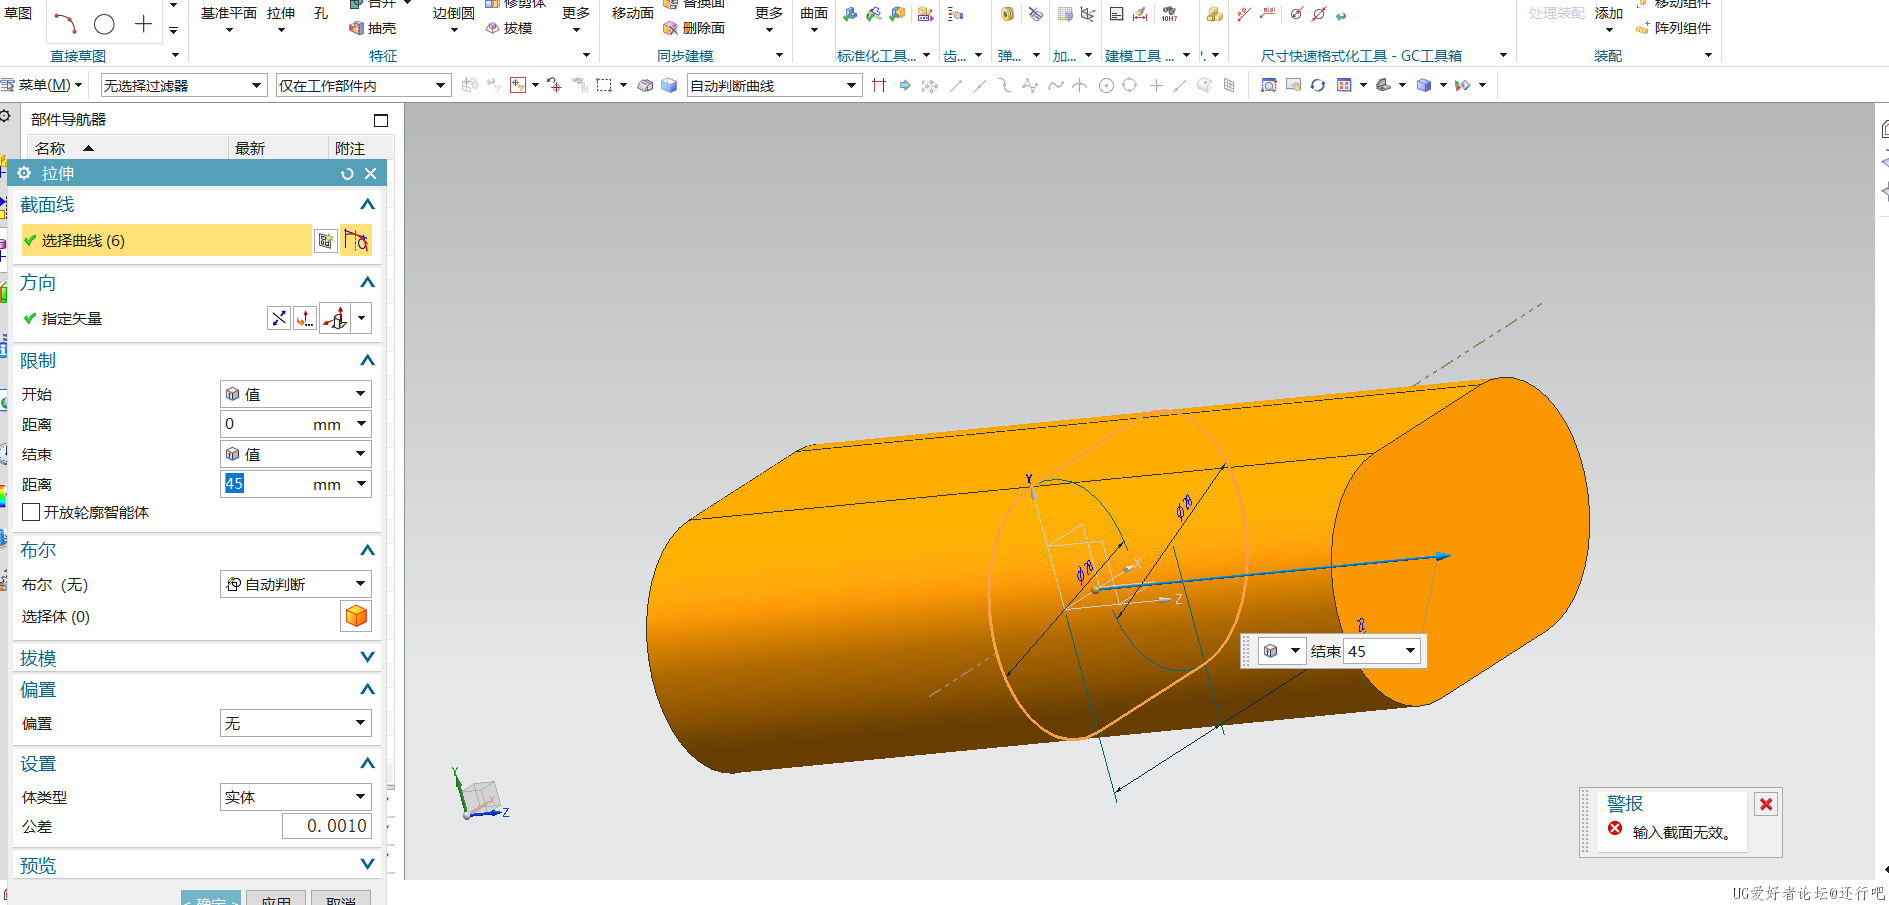
Task: Click the 应用 apply button
Action: [x=276, y=898]
